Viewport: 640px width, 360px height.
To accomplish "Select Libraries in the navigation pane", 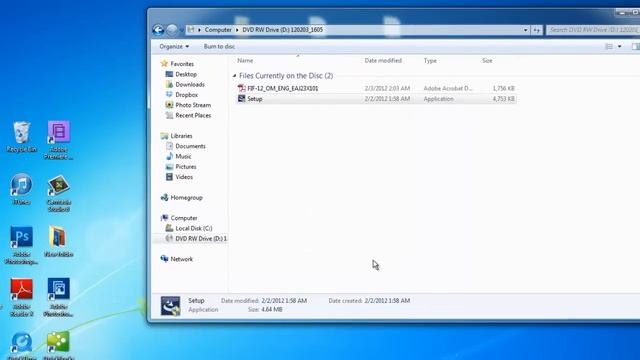I will (181, 136).
